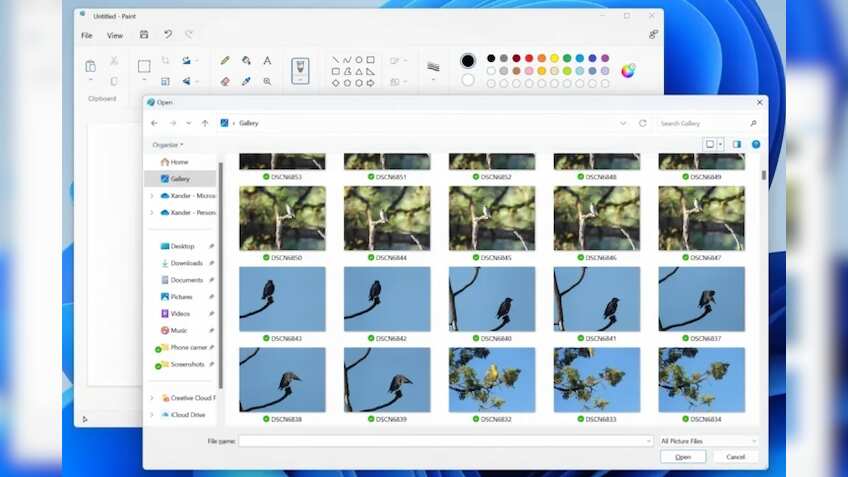Image resolution: width=848 pixels, height=477 pixels.
Task: Click the Save icon in Paint title bar
Action: [144, 35]
